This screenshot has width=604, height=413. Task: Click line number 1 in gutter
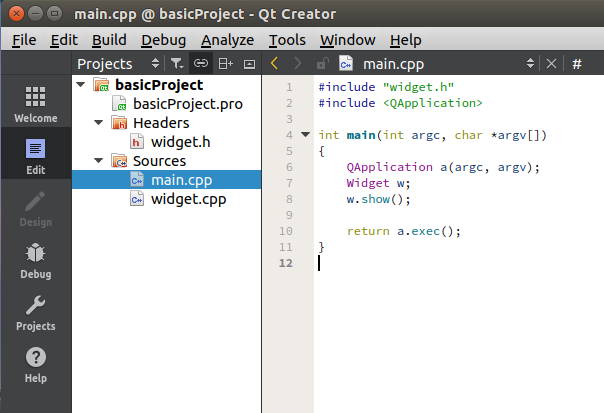click(x=289, y=87)
